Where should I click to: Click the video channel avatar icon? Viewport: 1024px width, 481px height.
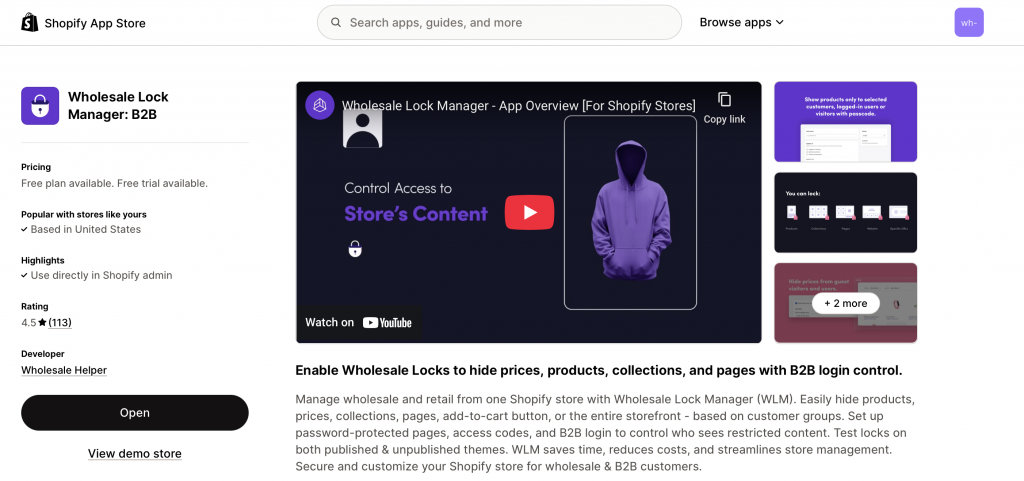pyautogui.click(x=319, y=105)
